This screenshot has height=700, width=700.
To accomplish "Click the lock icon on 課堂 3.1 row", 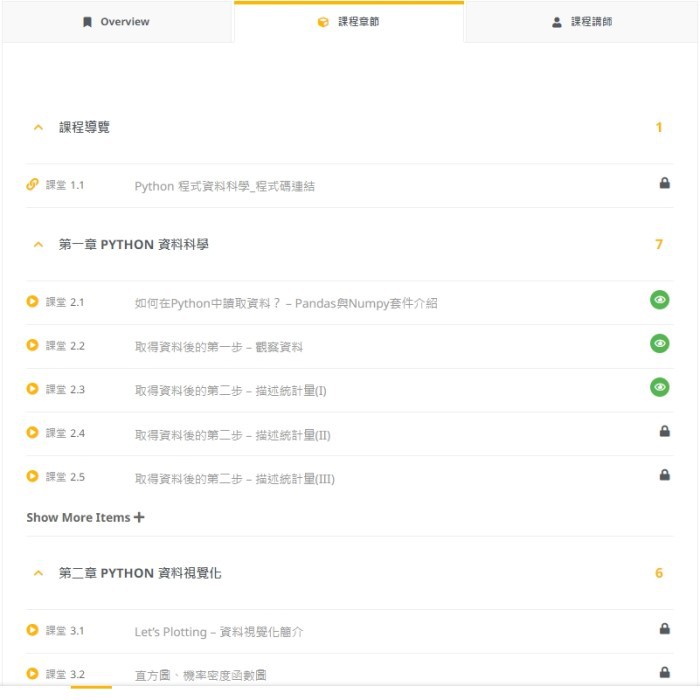I will point(665,629).
